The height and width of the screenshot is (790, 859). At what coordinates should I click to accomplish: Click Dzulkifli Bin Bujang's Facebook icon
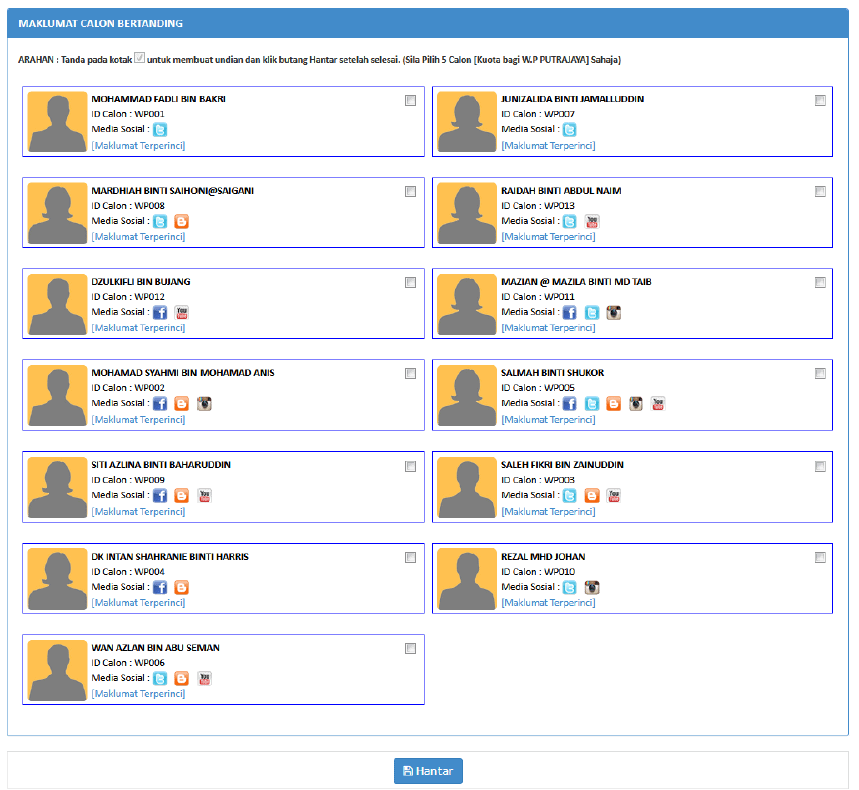160,312
